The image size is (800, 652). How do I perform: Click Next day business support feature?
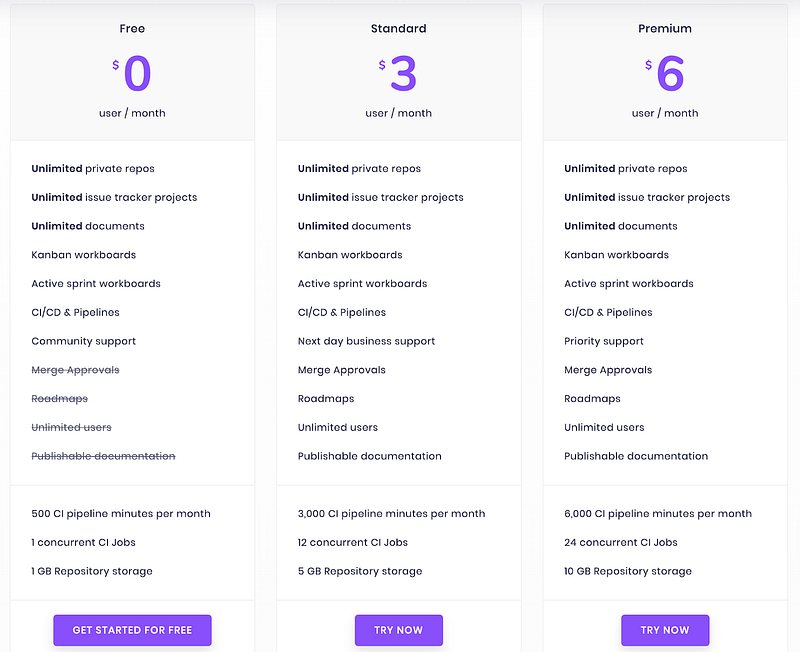point(366,341)
